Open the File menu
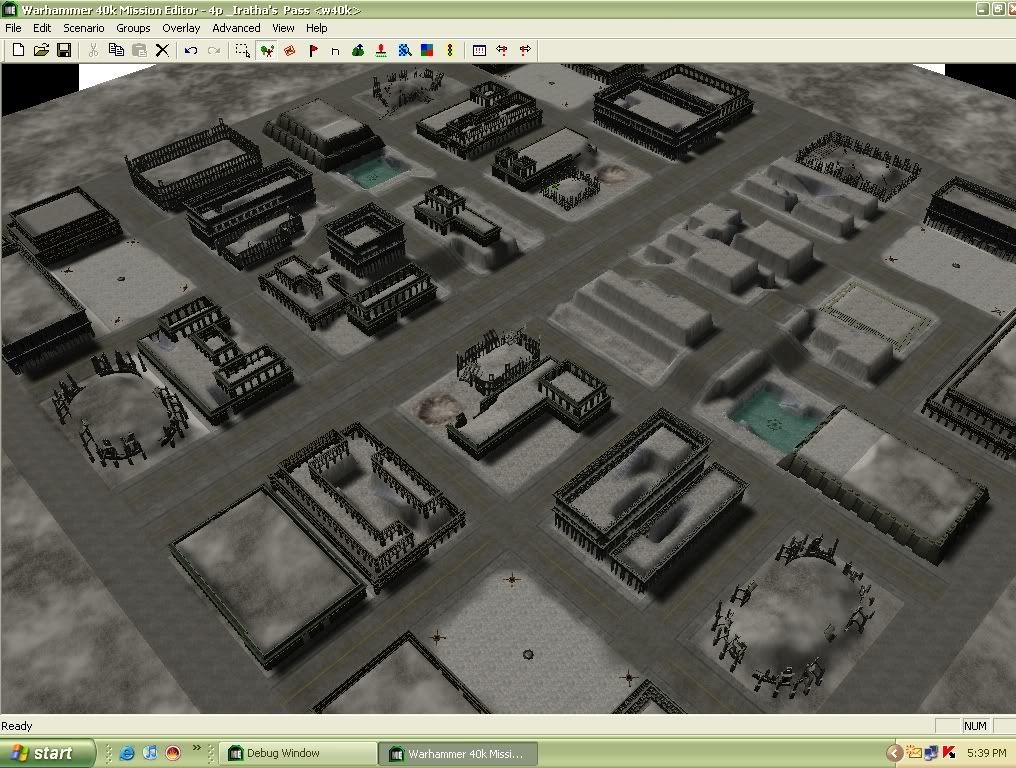 (13, 28)
